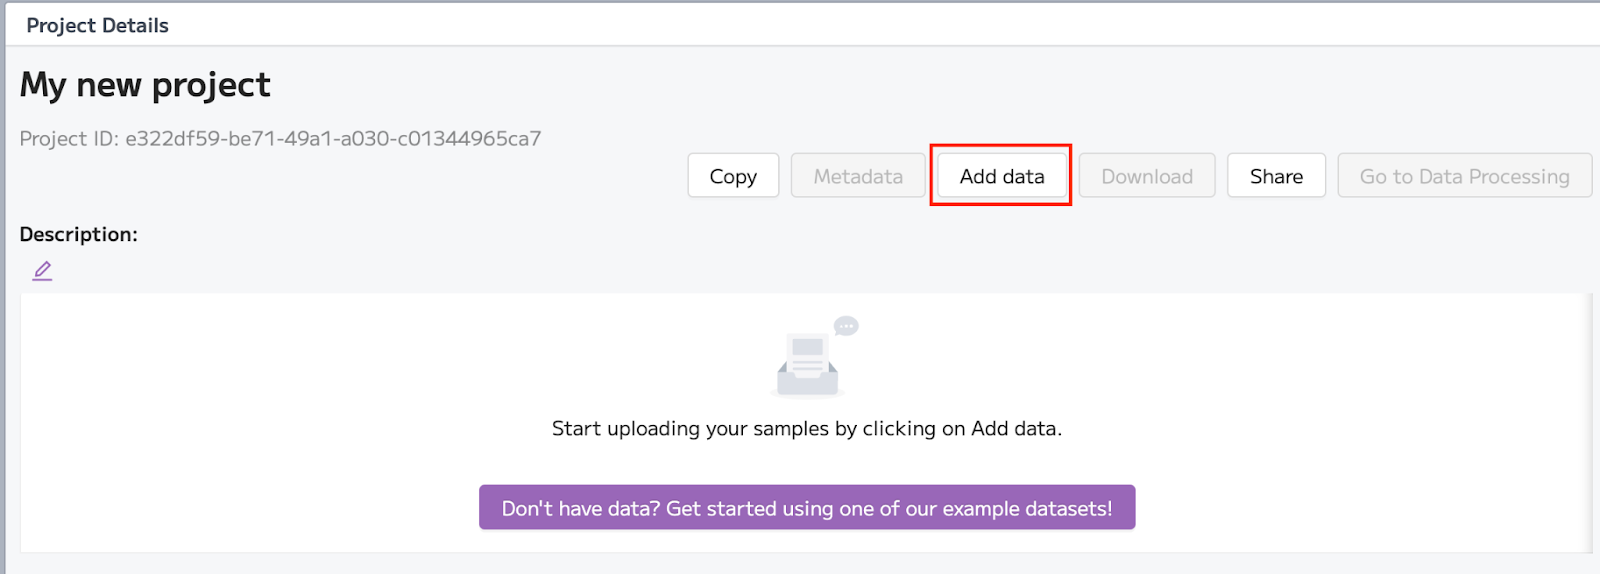Select the Project Details header title
Viewport: 1600px width, 574px height.
(97, 25)
